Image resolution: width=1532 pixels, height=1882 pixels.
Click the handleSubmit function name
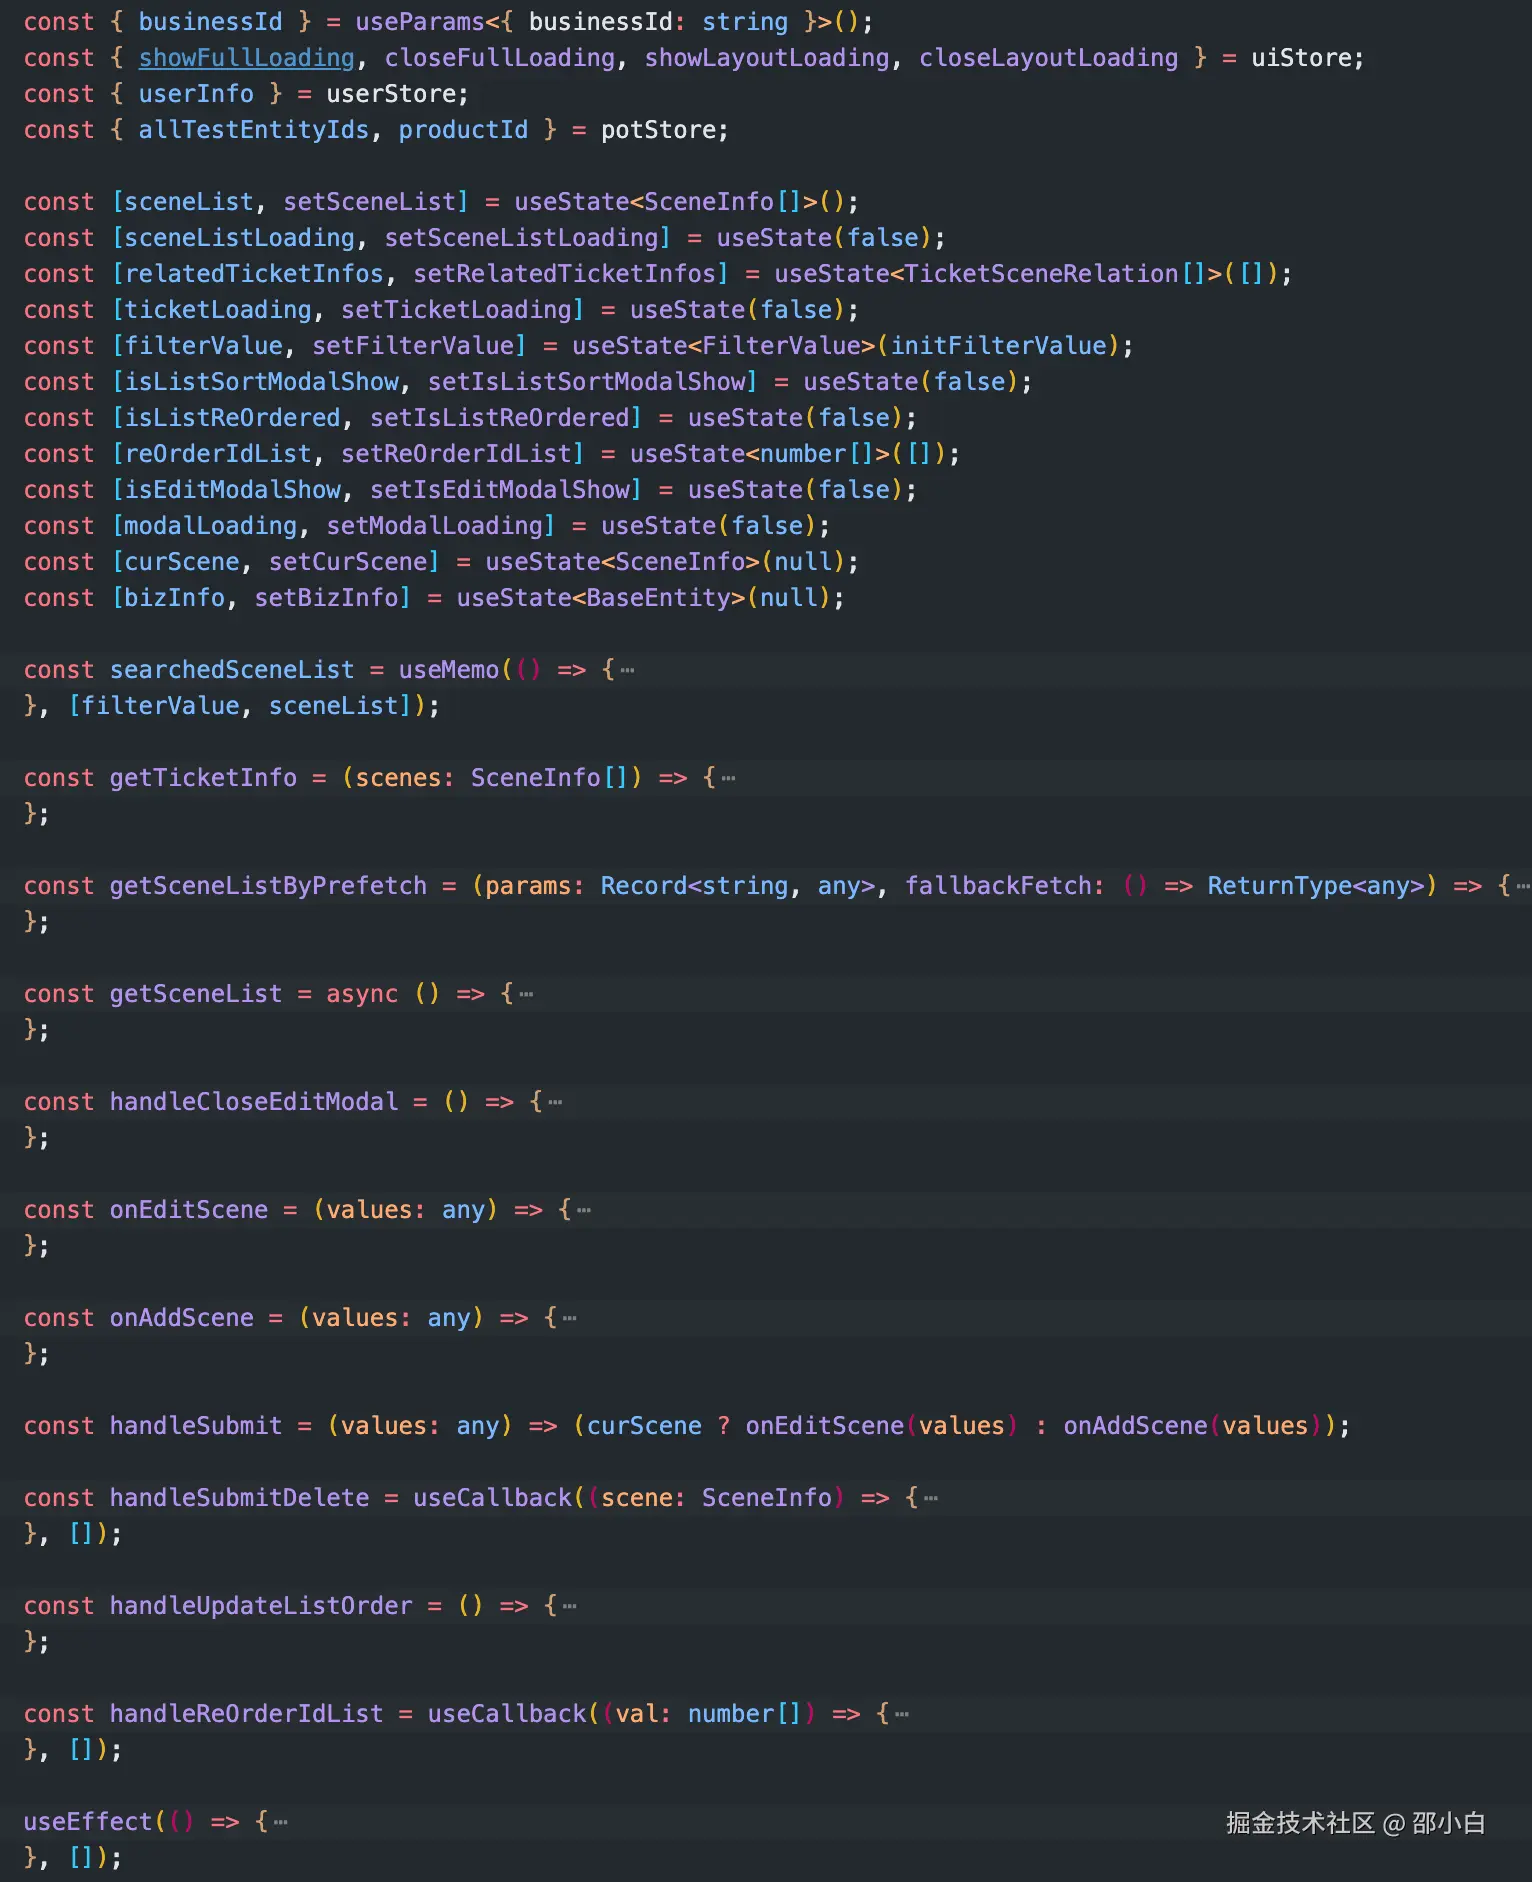tap(196, 1426)
